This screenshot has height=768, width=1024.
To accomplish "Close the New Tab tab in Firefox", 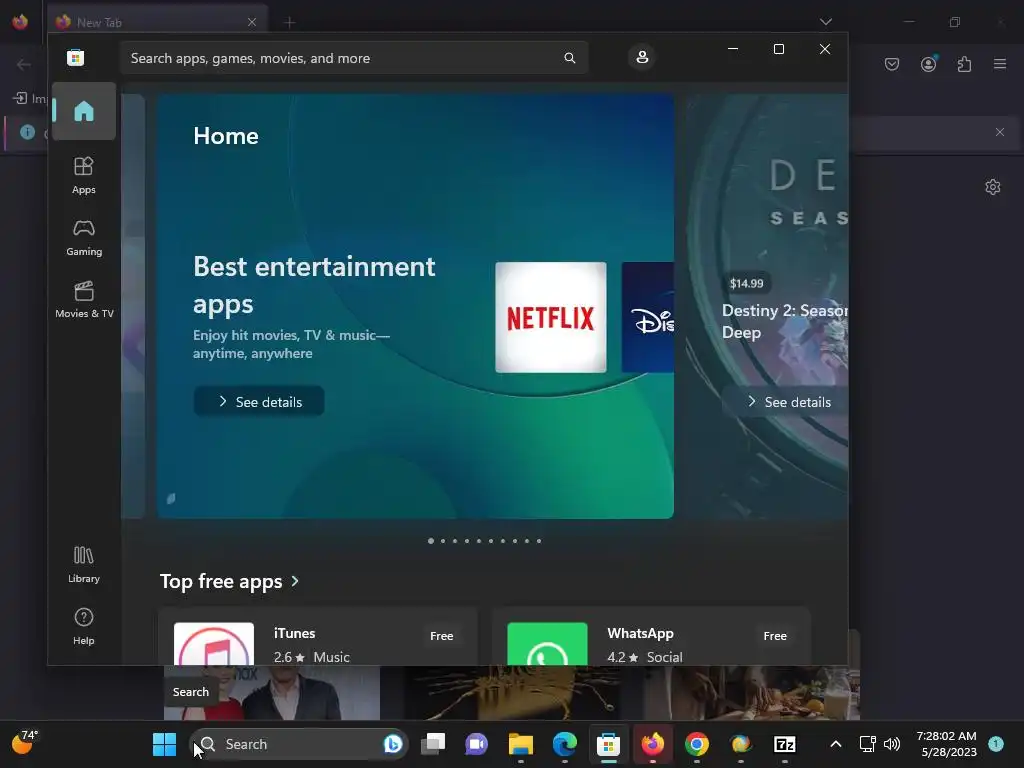I will (251, 22).
